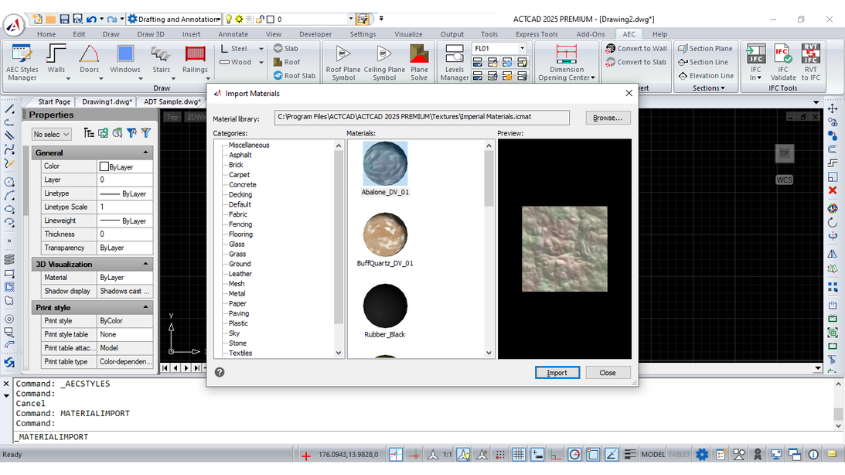Collapse the General properties section
This screenshot has height=475, width=845.
point(146,153)
